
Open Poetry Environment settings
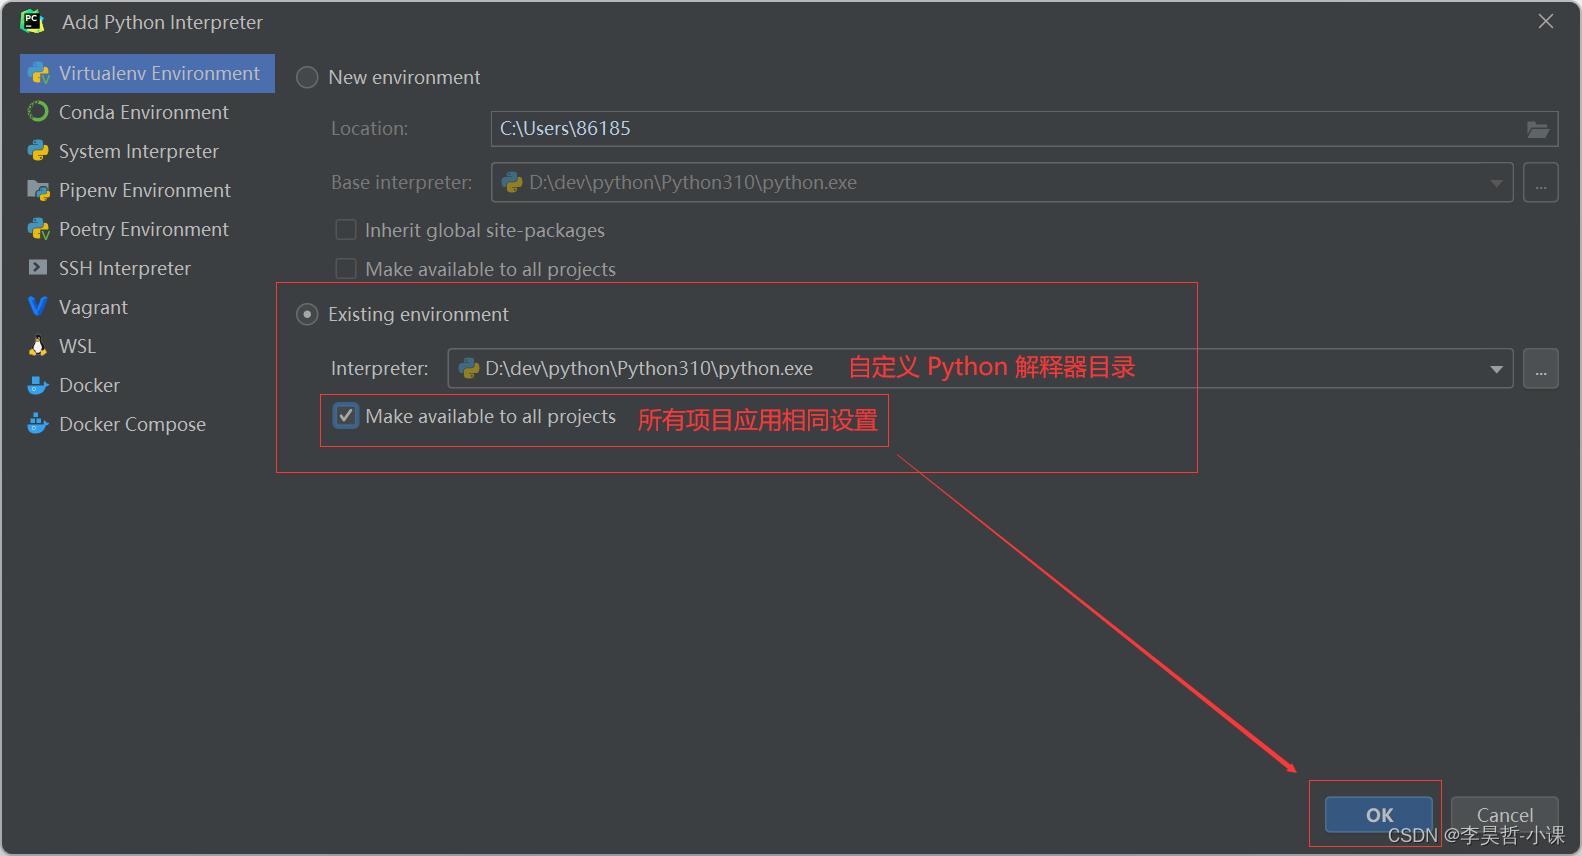(147, 229)
